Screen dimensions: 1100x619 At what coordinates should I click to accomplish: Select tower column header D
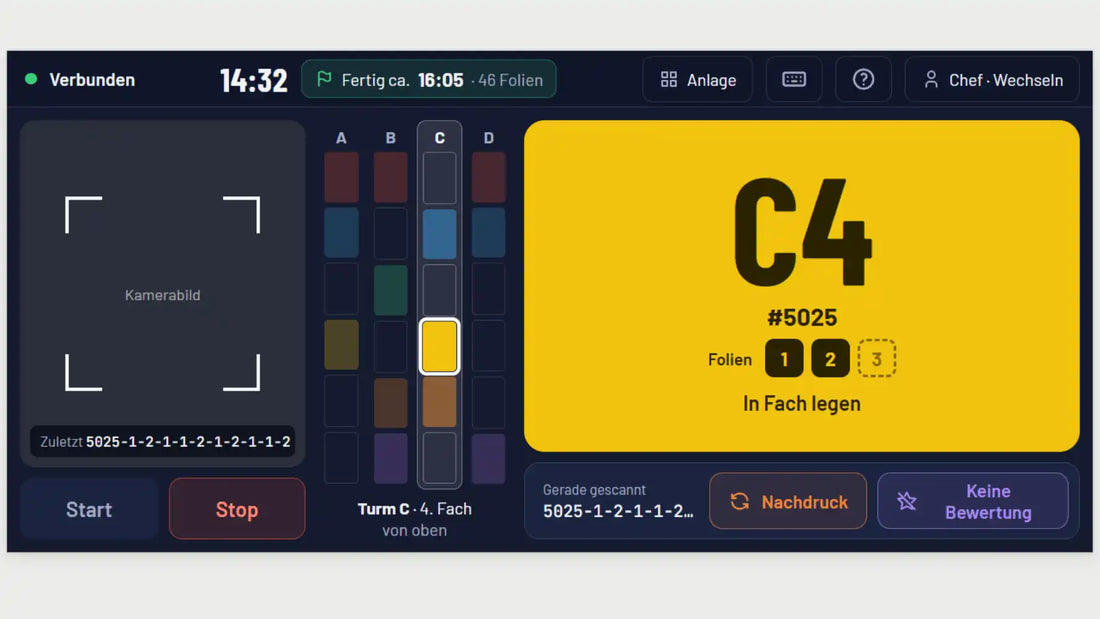tap(488, 138)
